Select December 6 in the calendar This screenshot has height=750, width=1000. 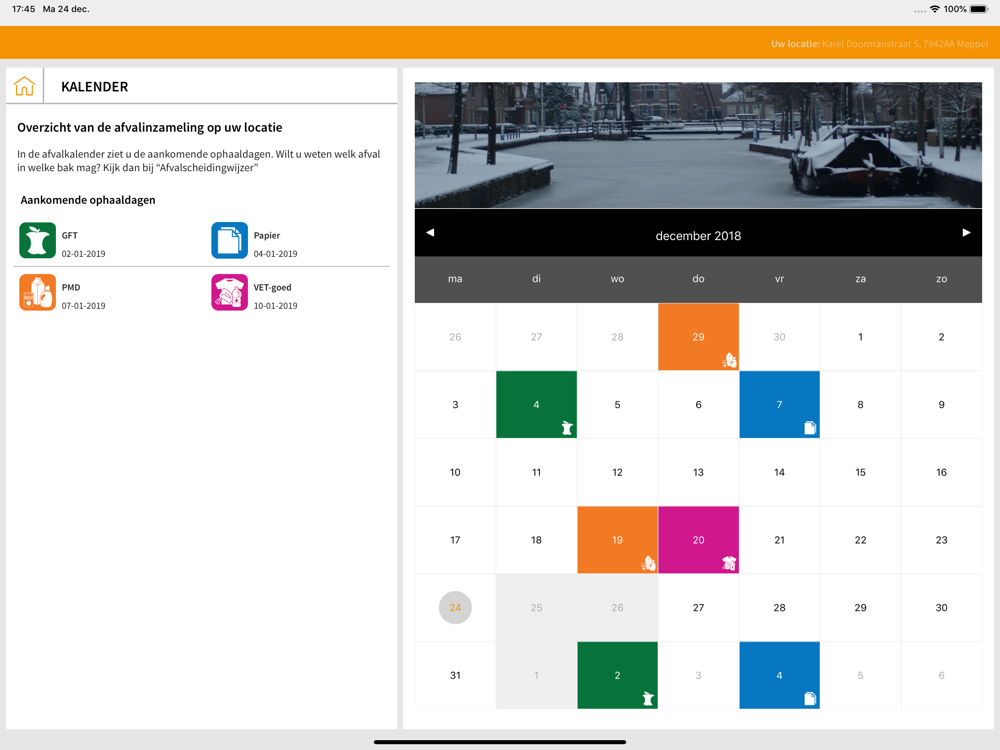[x=698, y=404]
